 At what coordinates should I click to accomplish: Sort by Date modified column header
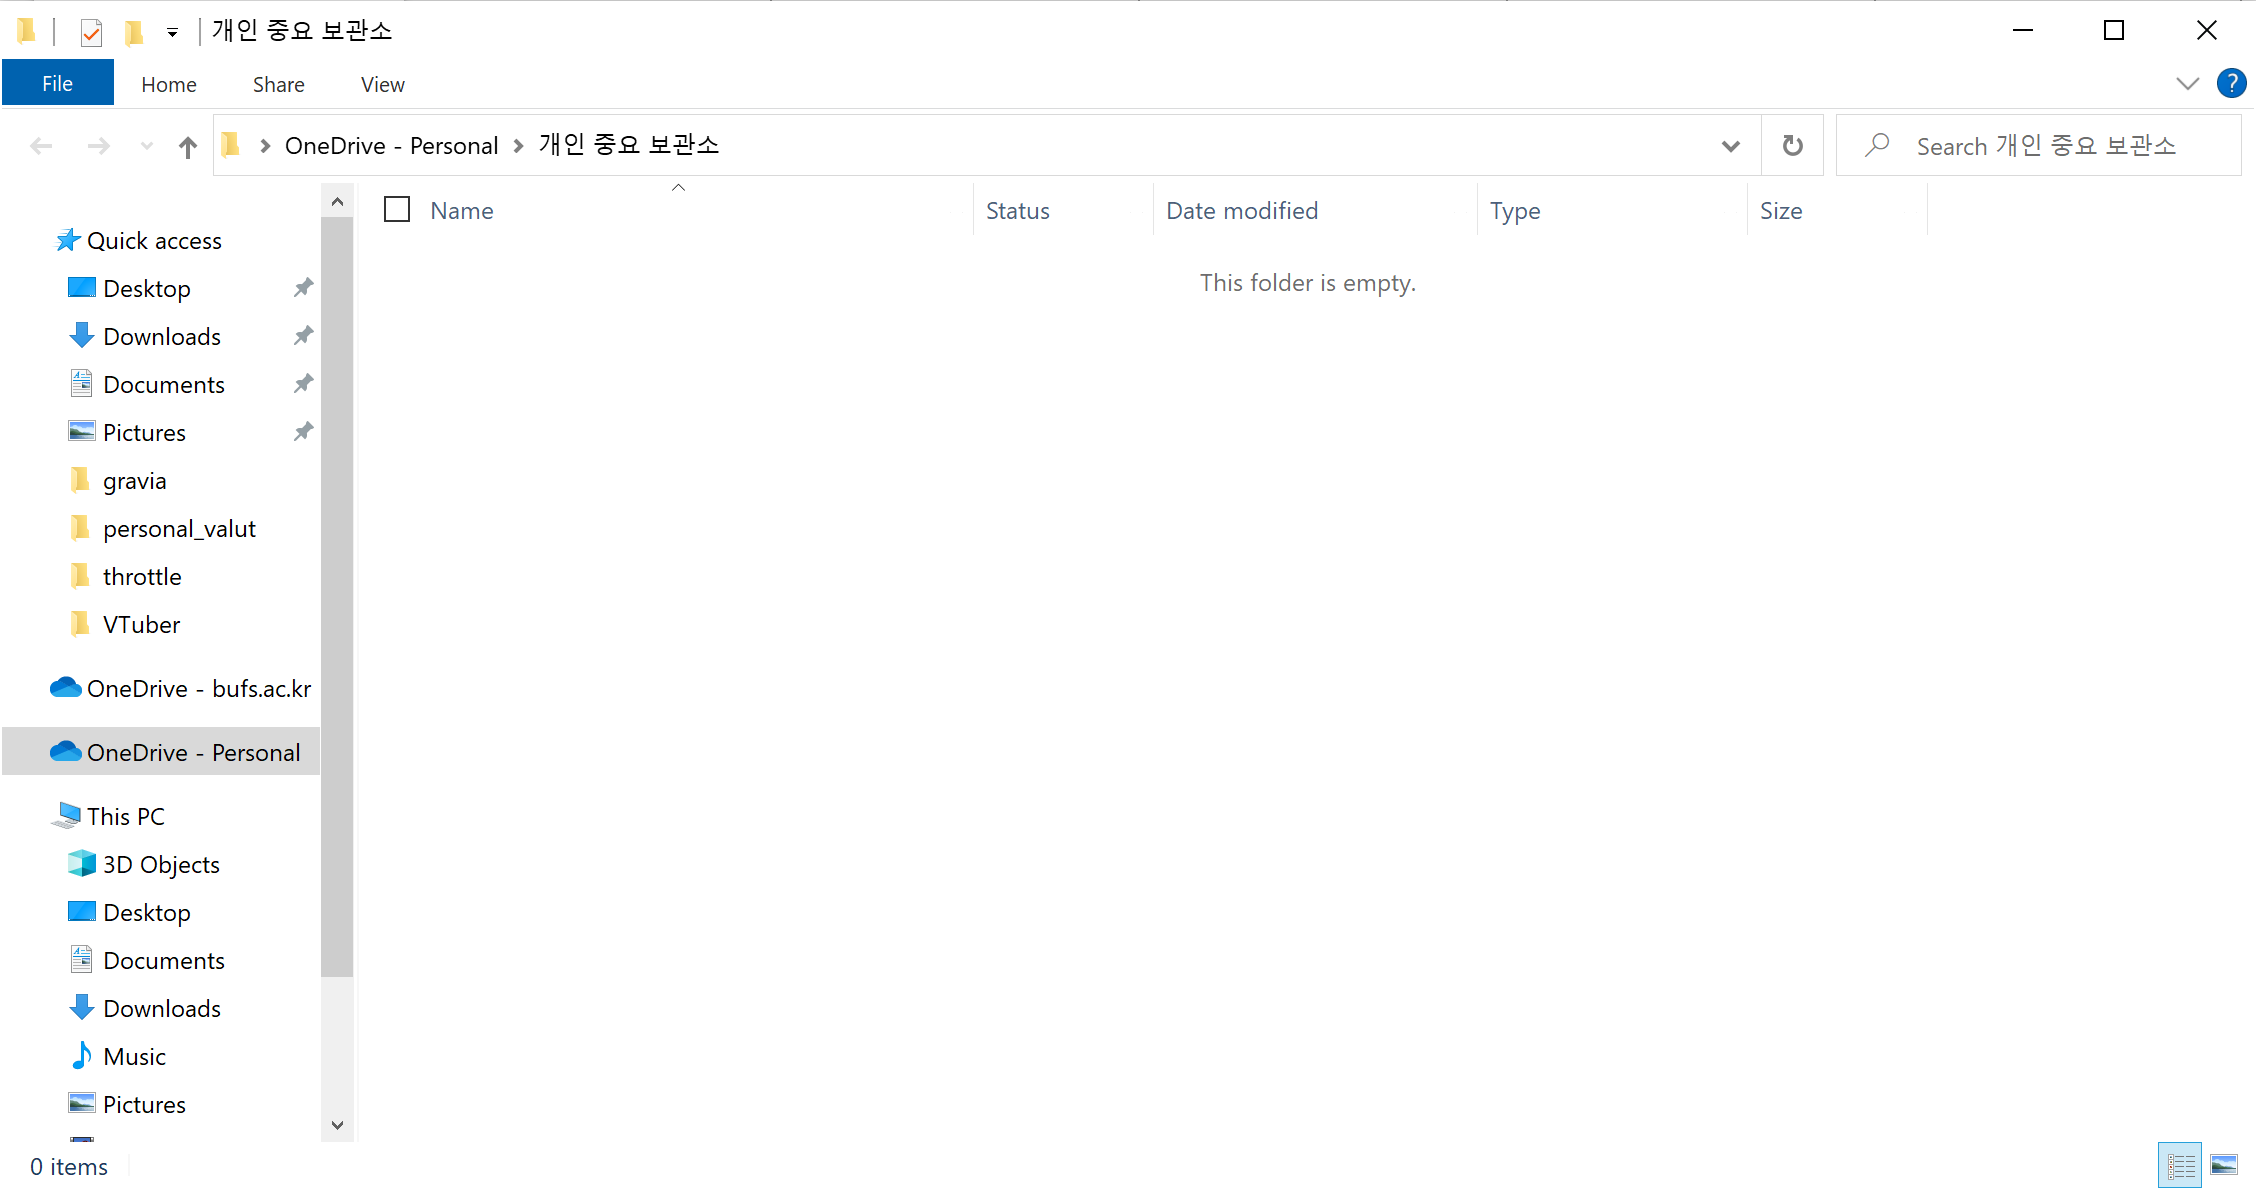1241,211
